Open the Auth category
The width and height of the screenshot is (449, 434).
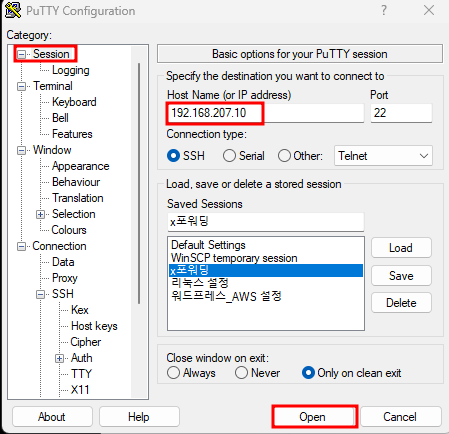(x=82, y=358)
